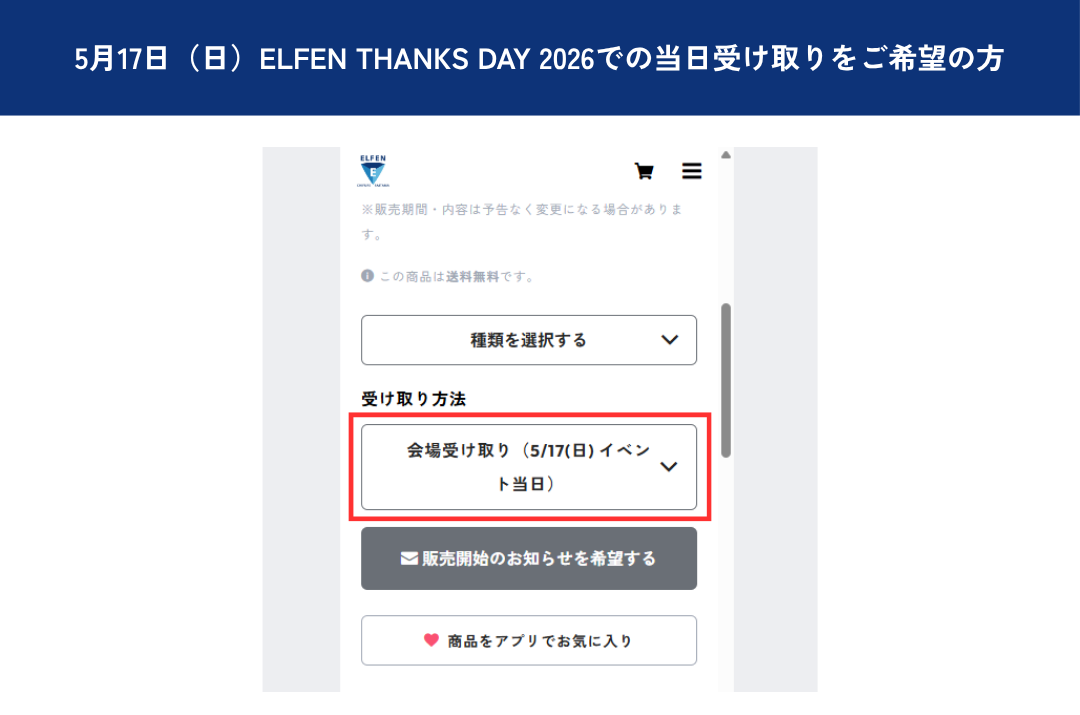This screenshot has height=715, width=1080.
Task: Open the shopping cart
Action: coord(644,171)
